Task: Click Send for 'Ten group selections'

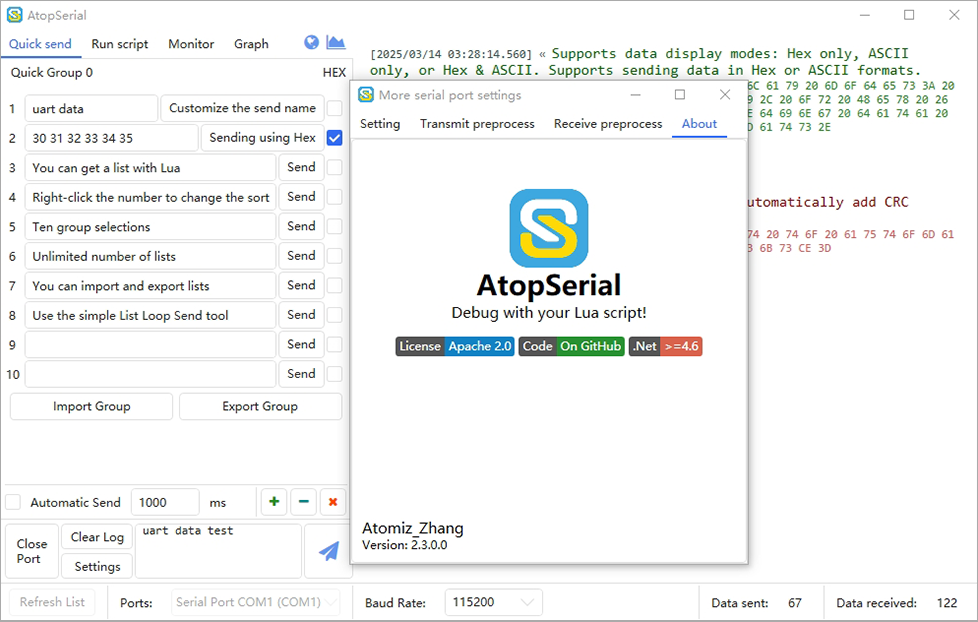Action: pyautogui.click(x=301, y=226)
